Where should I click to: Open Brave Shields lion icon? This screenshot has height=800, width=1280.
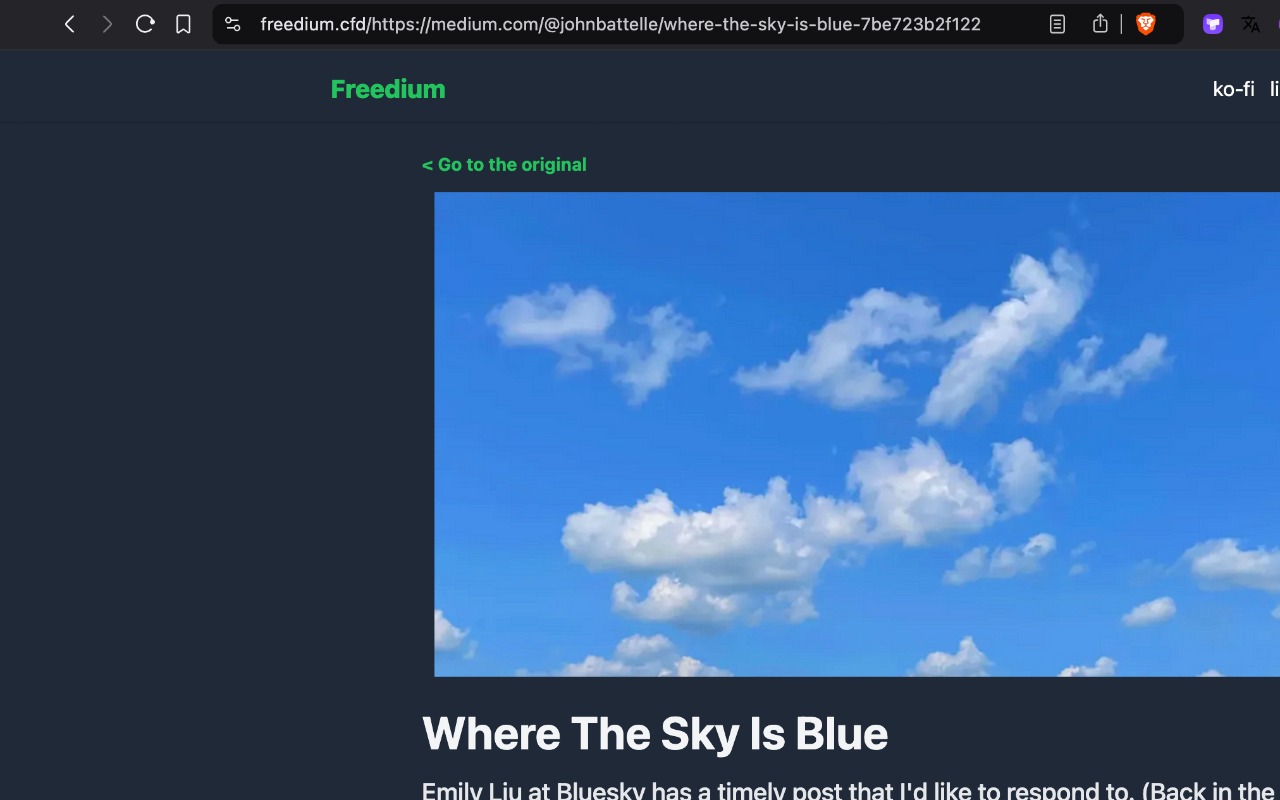tap(1146, 24)
